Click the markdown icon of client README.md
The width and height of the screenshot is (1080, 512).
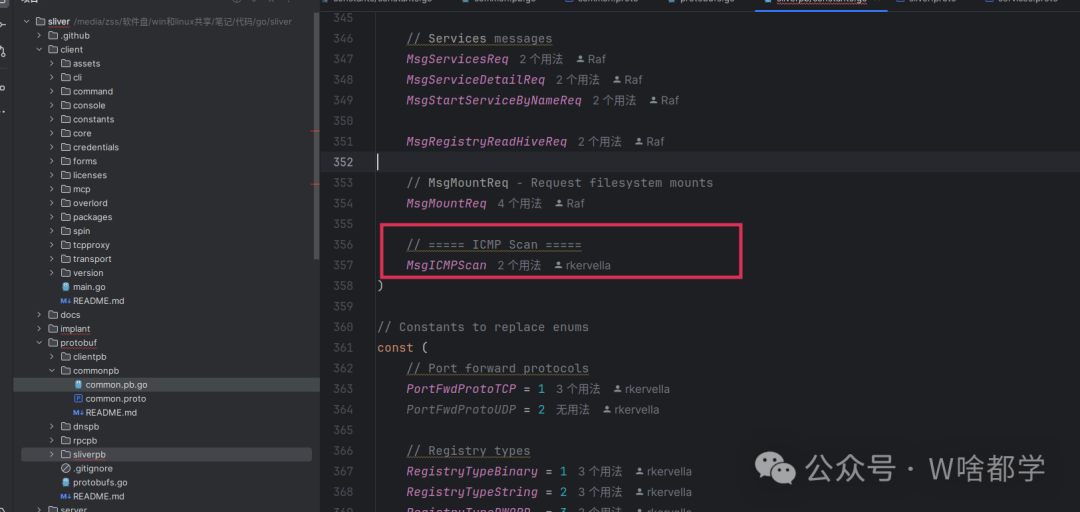tap(65, 301)
